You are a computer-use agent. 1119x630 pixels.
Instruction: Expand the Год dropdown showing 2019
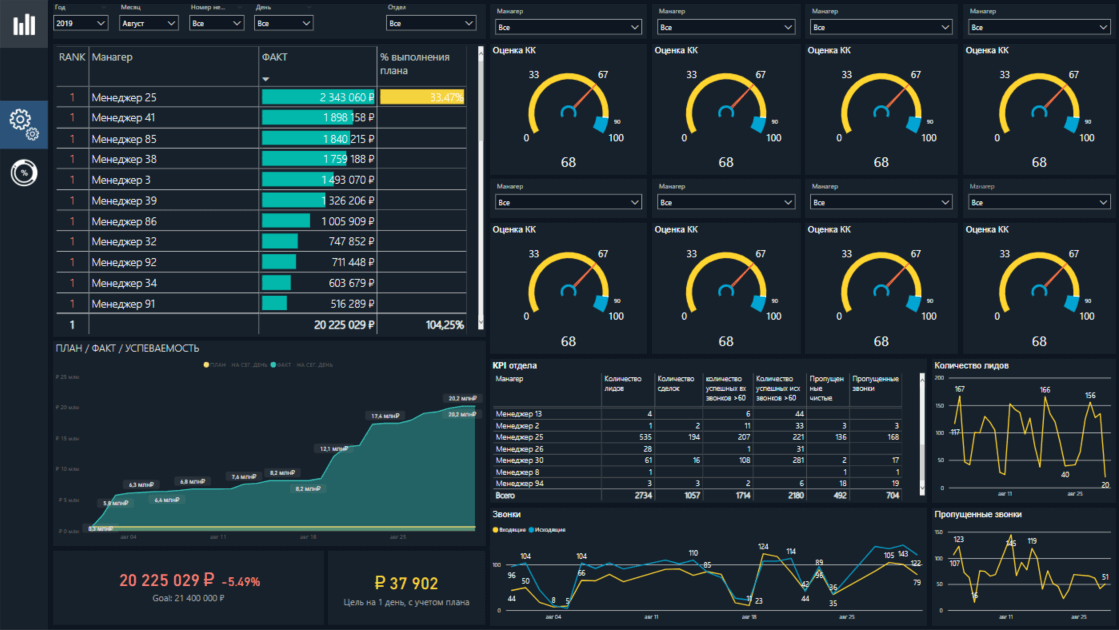81,22
